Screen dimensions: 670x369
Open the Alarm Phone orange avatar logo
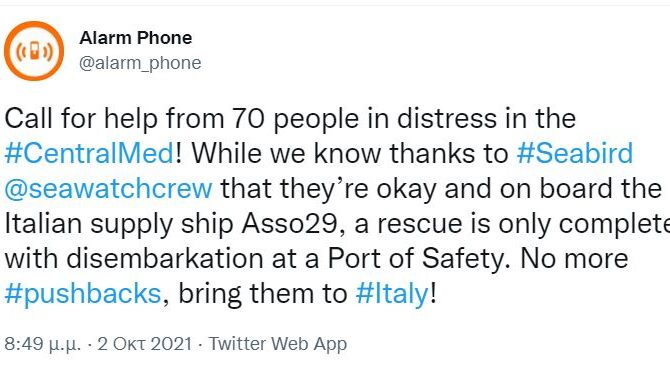click(34, 51)
